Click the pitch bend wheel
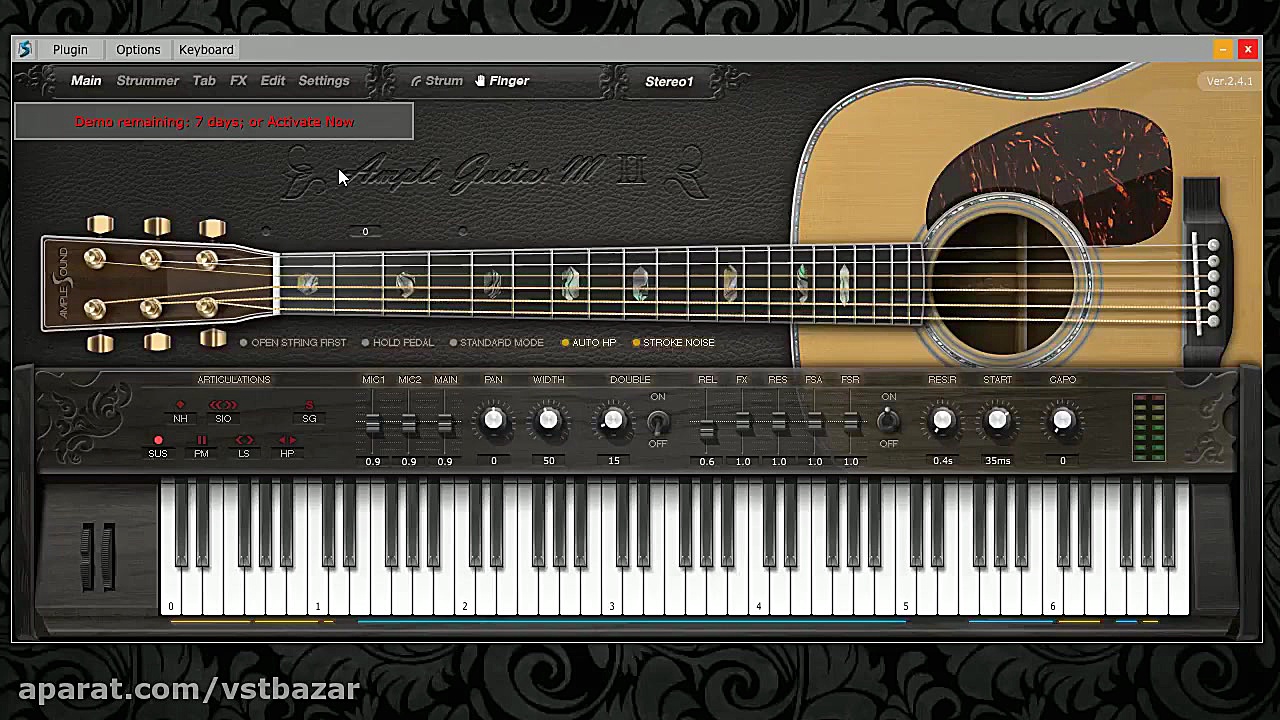The width and height of the screenshot is (1280, 720). 87,556
